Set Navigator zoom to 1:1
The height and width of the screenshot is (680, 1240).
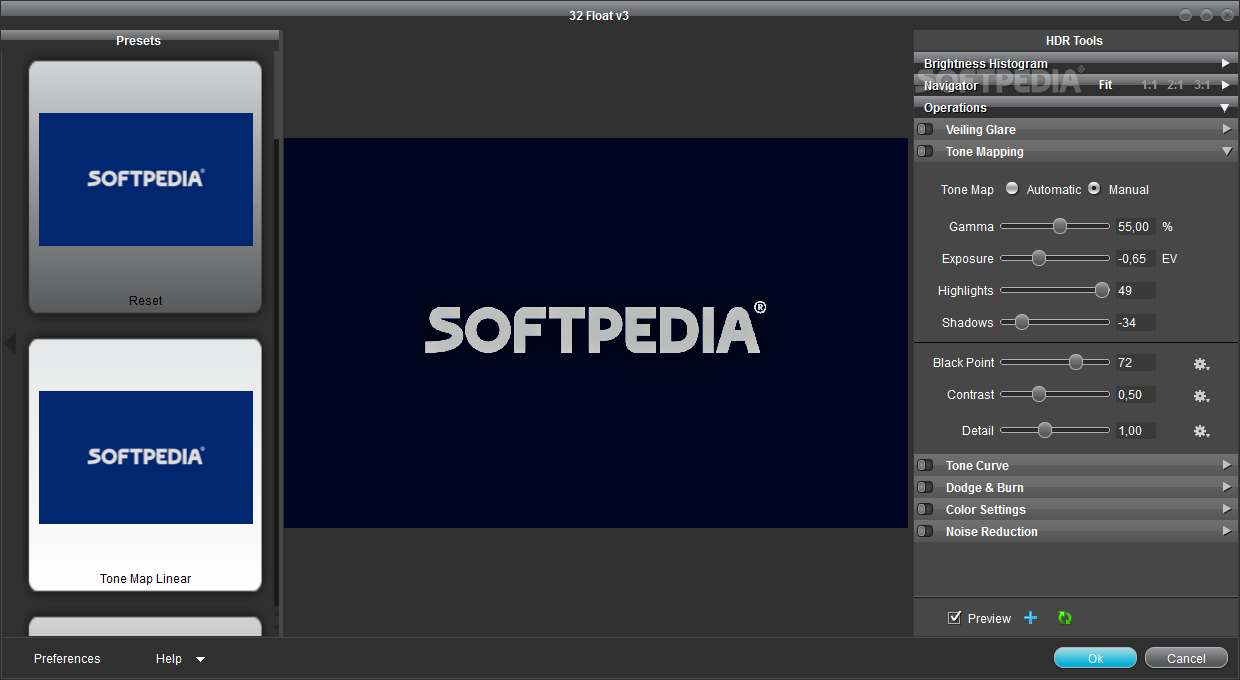[x=1149, y=85]
